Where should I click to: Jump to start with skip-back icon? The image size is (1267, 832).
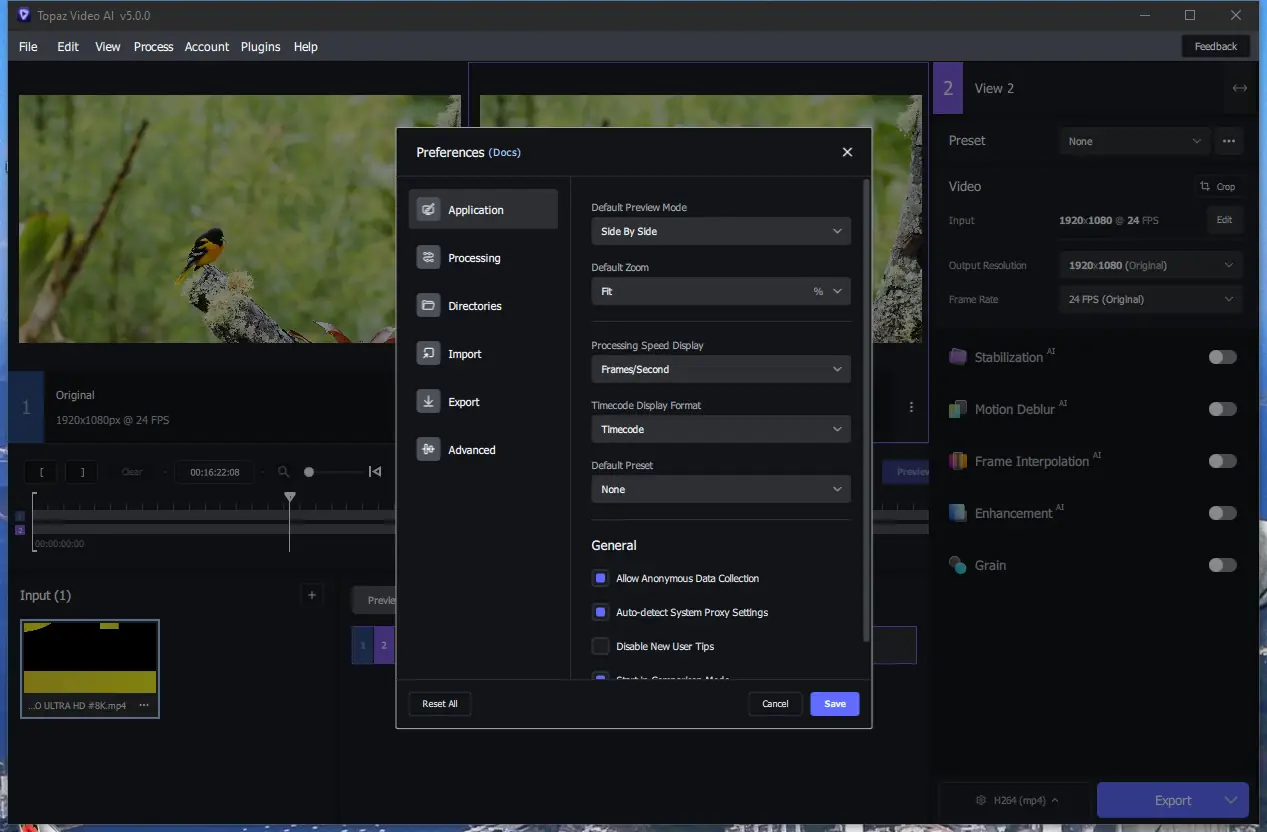(375, 472)
